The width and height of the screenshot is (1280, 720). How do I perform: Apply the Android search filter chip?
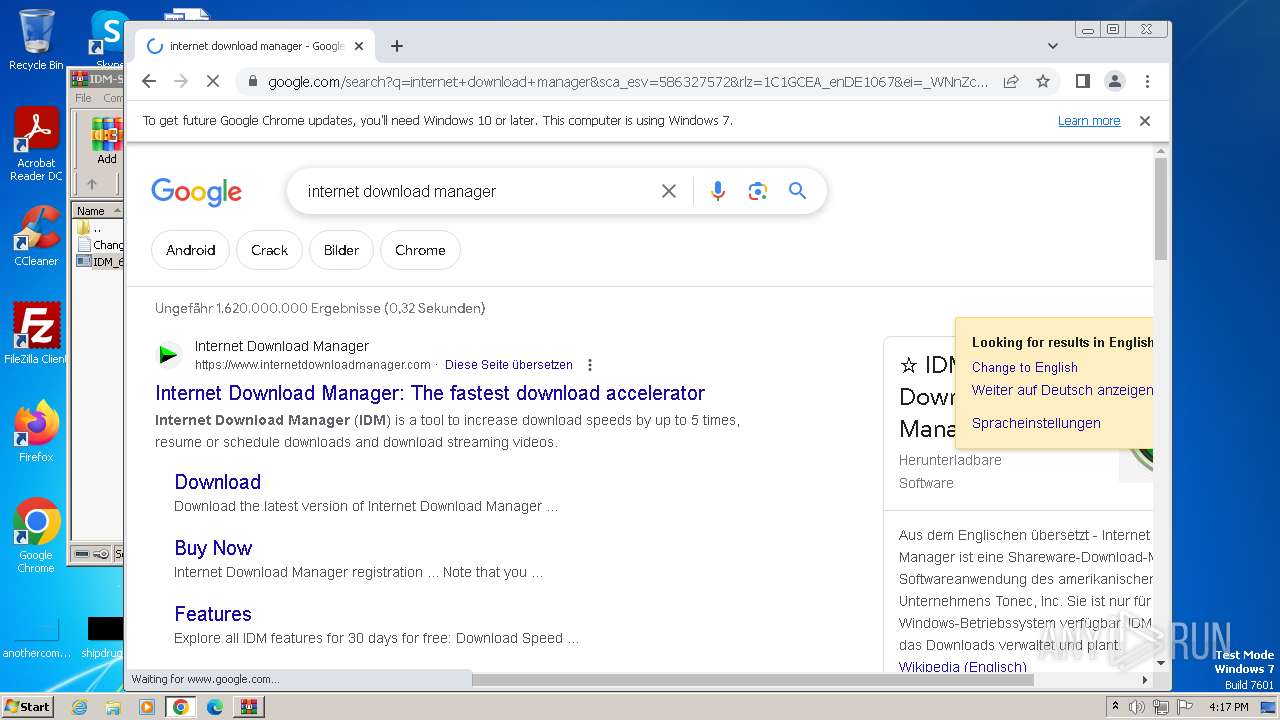[190, 250]
